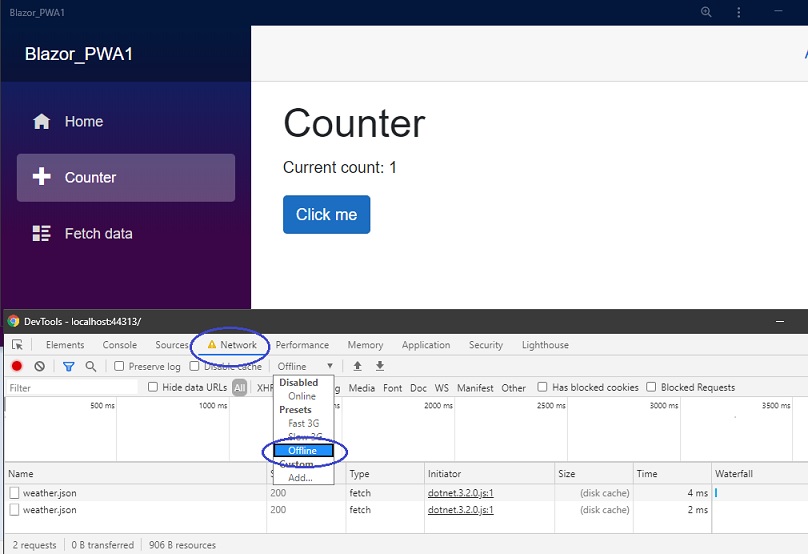
Task: Go to Memory tab
Action: (x=365, y=345)
